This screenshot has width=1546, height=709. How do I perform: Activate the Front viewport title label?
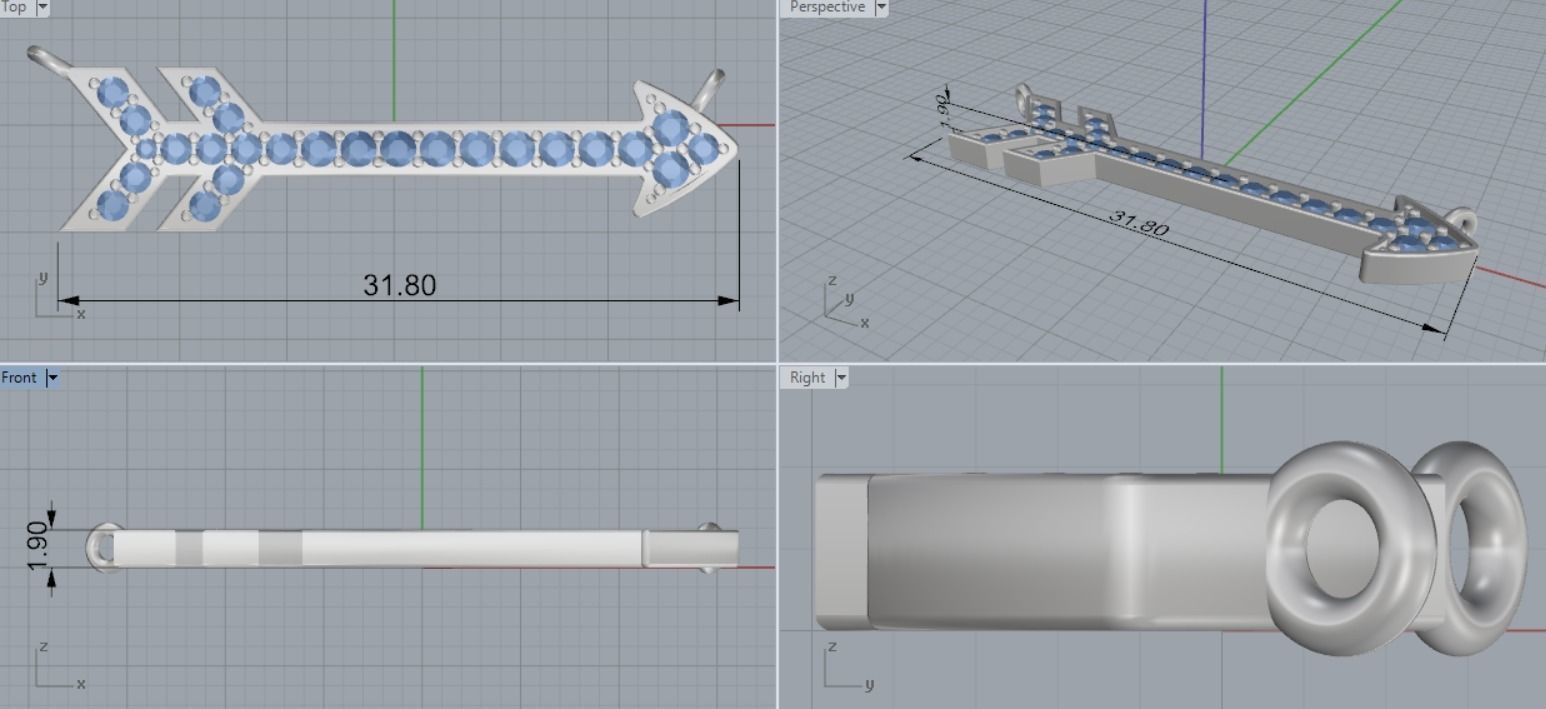(x=19, y=378)
